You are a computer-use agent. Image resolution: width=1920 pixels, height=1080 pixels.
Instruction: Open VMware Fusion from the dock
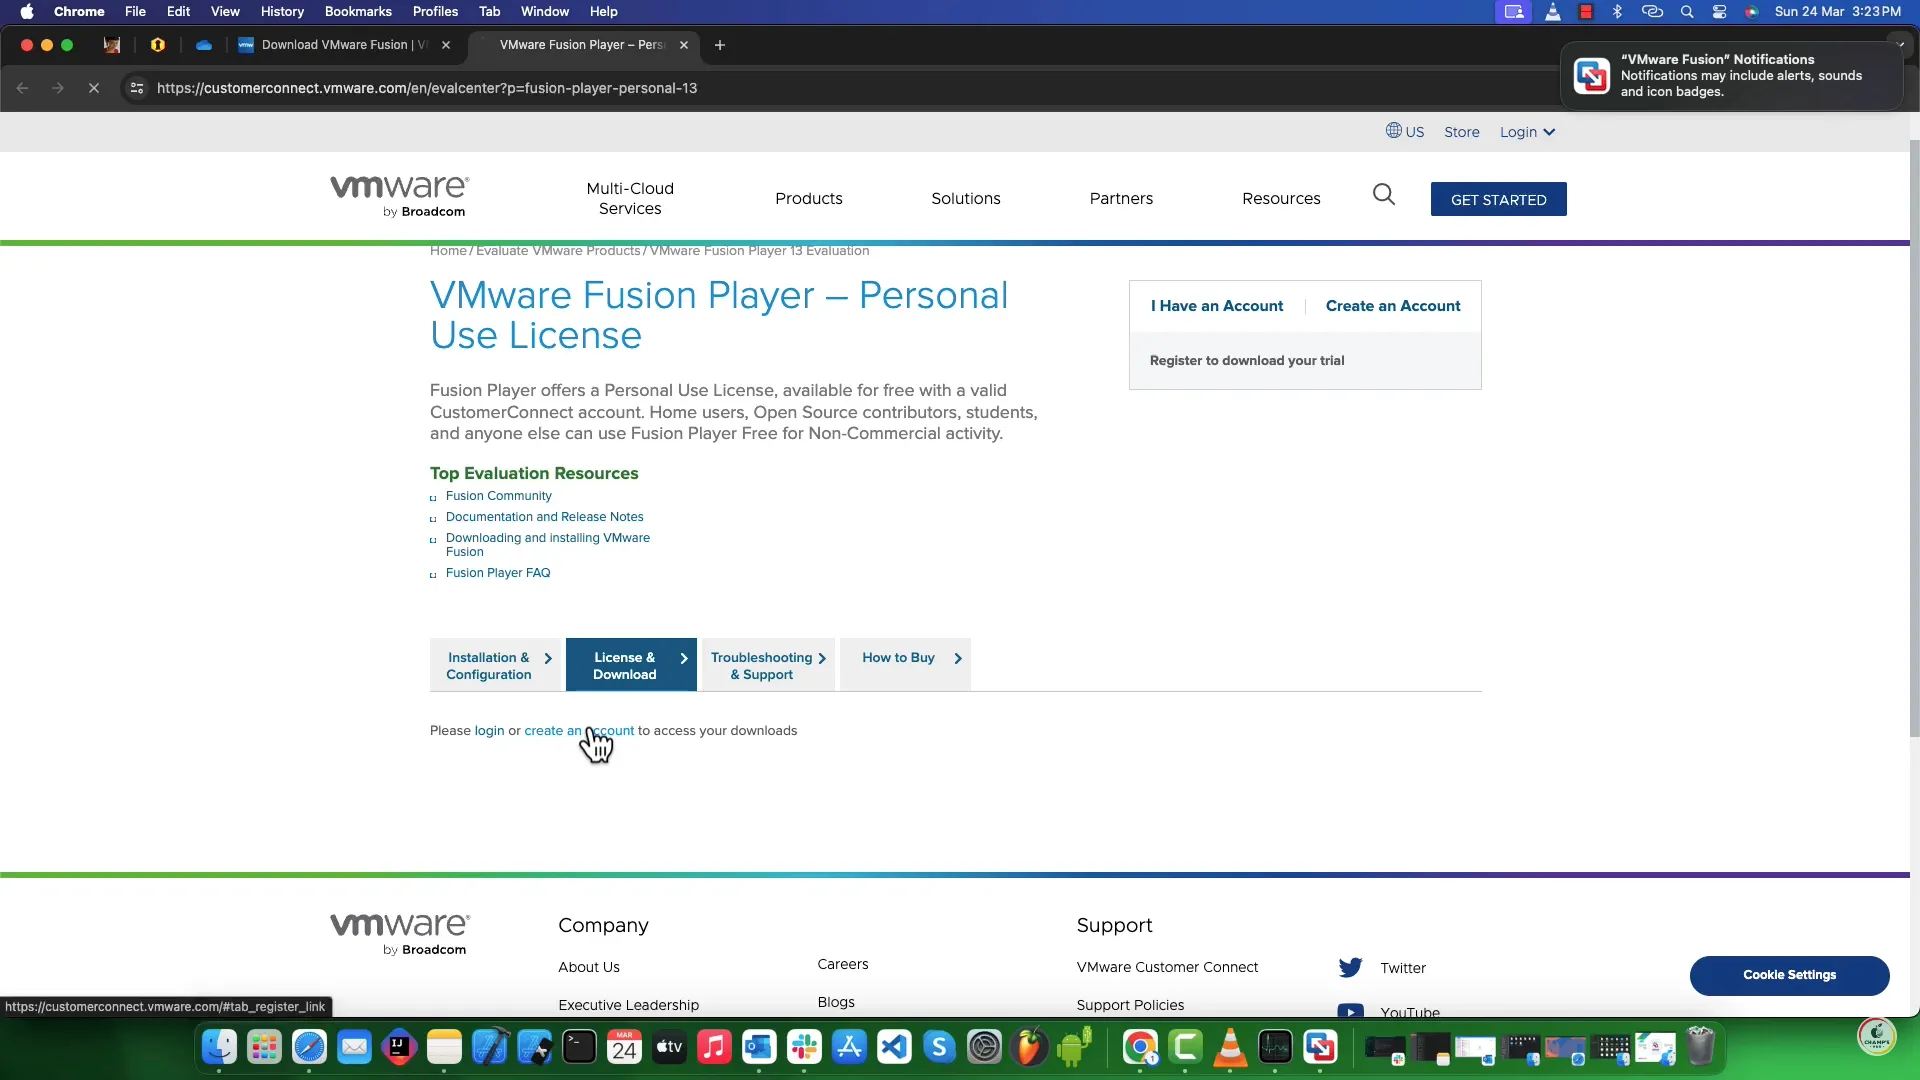(1320, 1047)
